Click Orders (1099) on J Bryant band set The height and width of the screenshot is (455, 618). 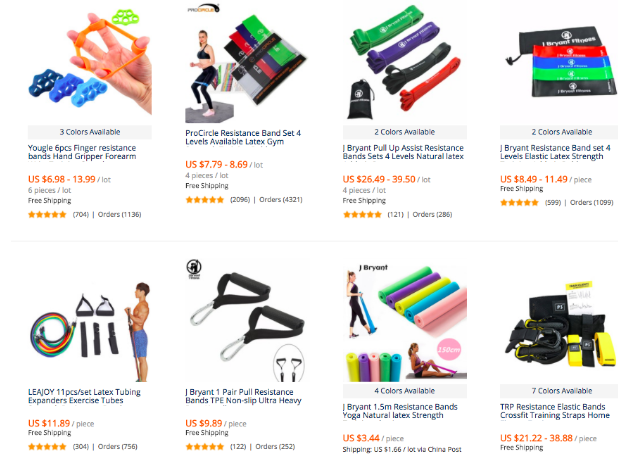[x=592, y=203]
